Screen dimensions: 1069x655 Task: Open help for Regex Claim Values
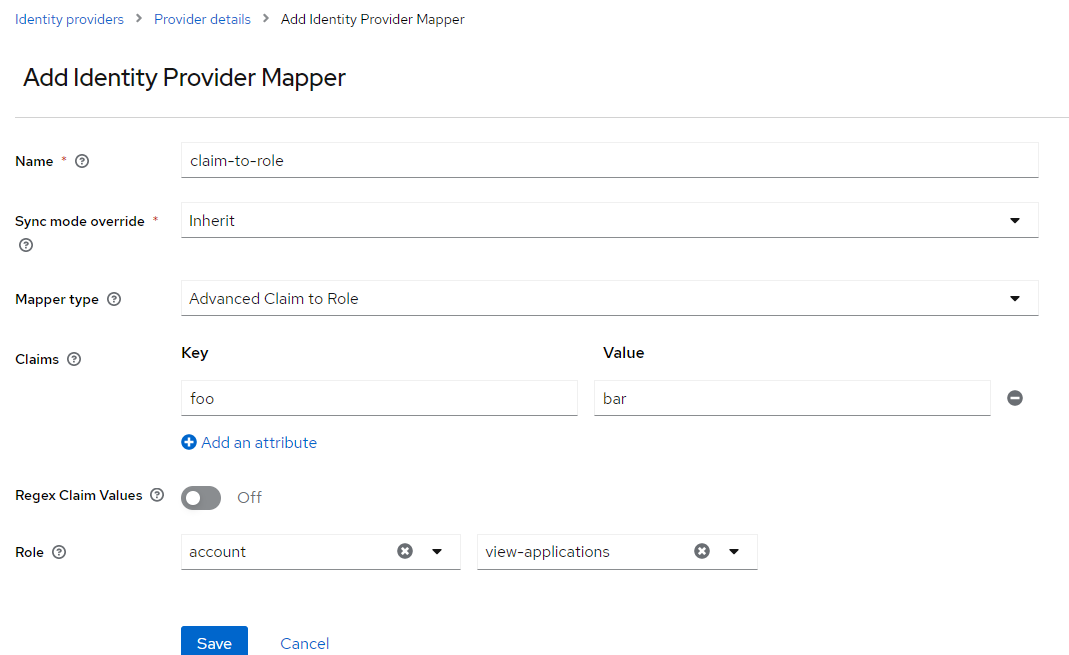[x=157, y=495]
